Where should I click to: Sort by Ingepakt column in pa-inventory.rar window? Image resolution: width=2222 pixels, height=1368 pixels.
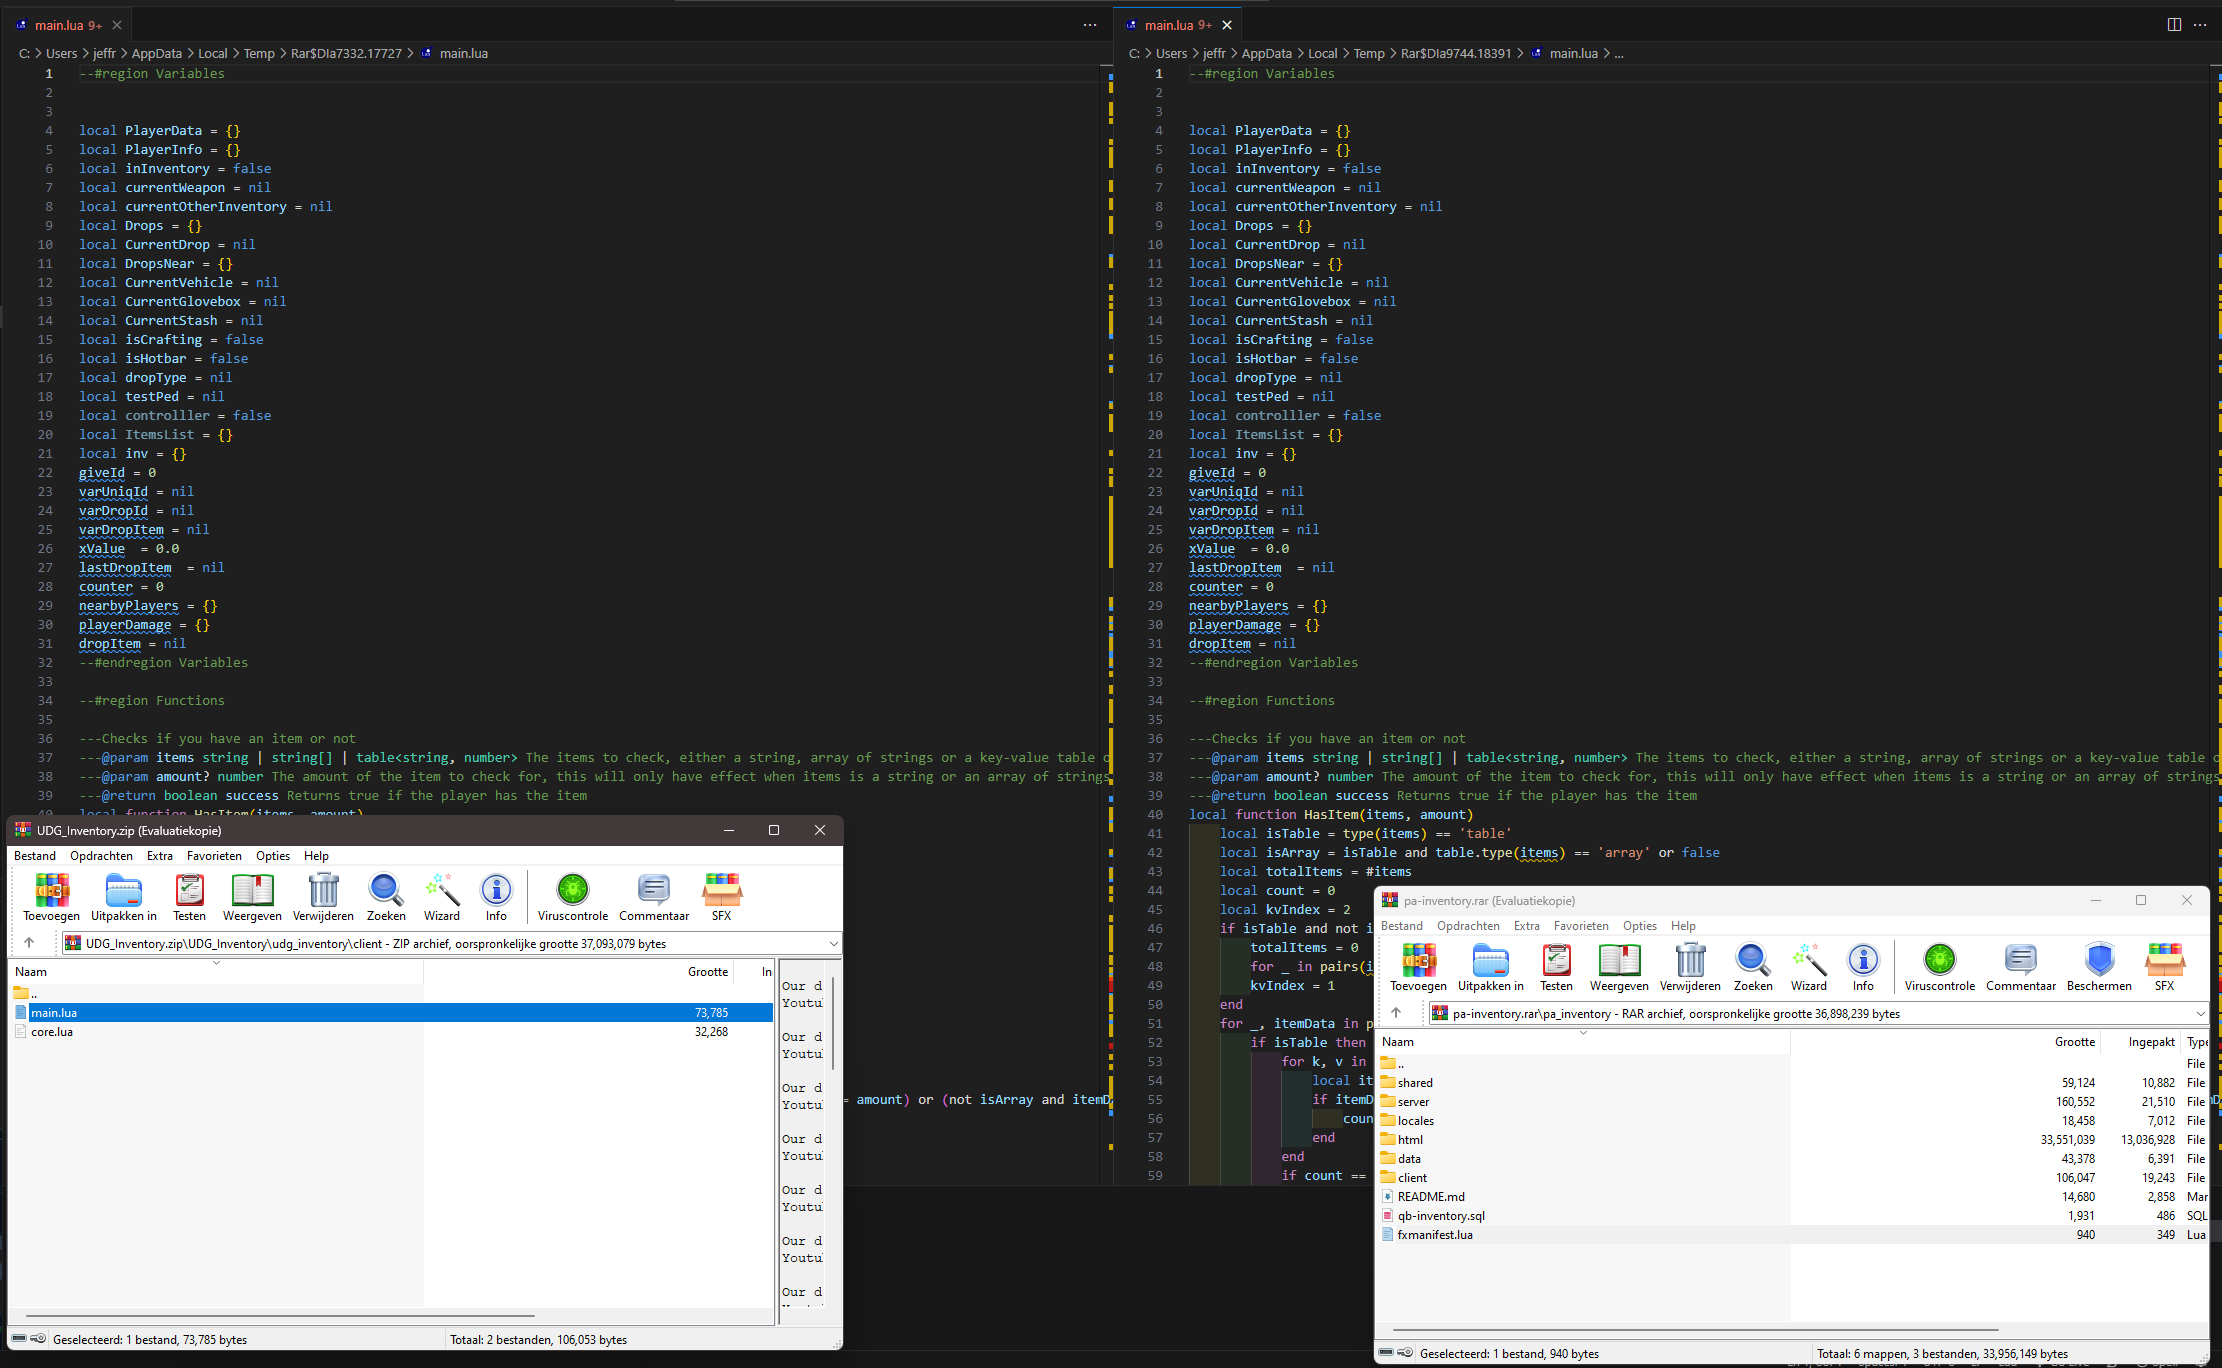click(x=2151, y=1042)
